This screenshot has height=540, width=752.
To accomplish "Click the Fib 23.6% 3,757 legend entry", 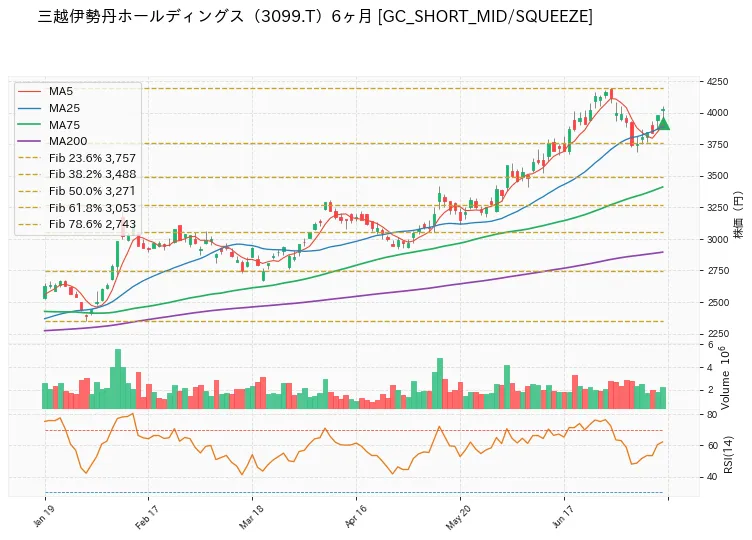I will pos(77,158).
